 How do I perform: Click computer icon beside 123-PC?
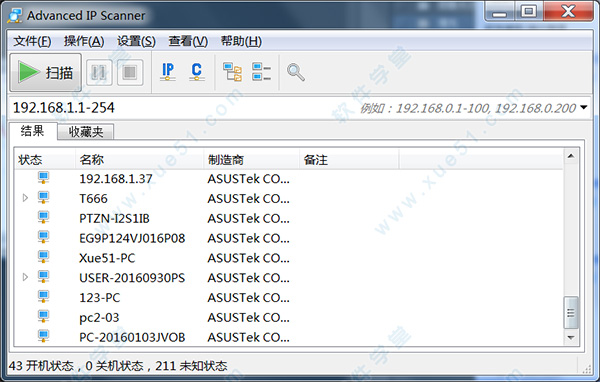tap(43, 297)
